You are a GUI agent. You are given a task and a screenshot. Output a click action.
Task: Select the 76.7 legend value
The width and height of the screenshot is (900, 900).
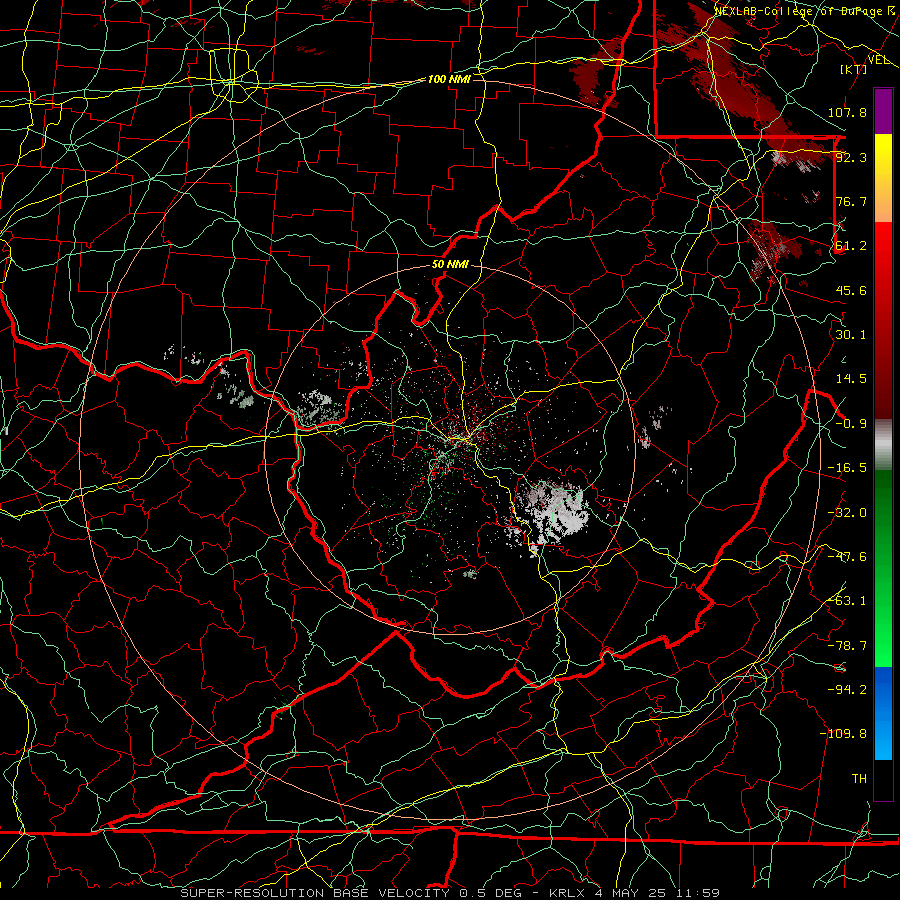coord(851,201)
